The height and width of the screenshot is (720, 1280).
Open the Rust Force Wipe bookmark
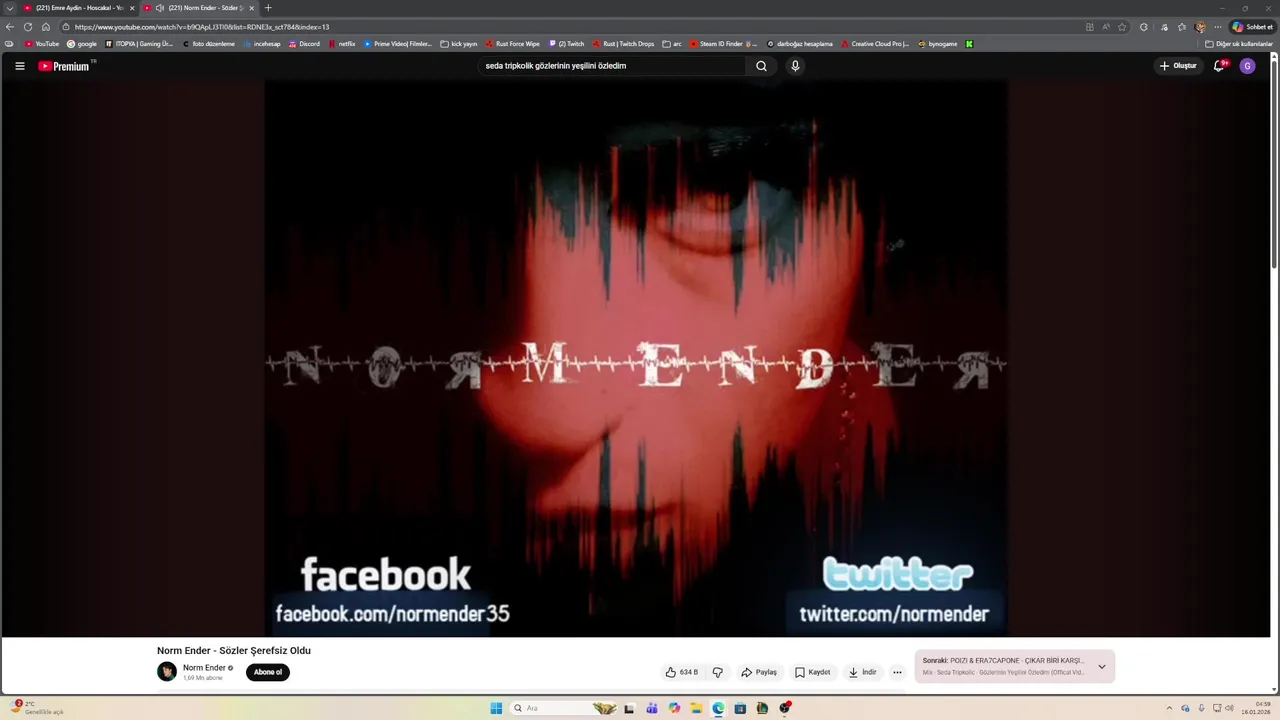click(x=513, y=44)
